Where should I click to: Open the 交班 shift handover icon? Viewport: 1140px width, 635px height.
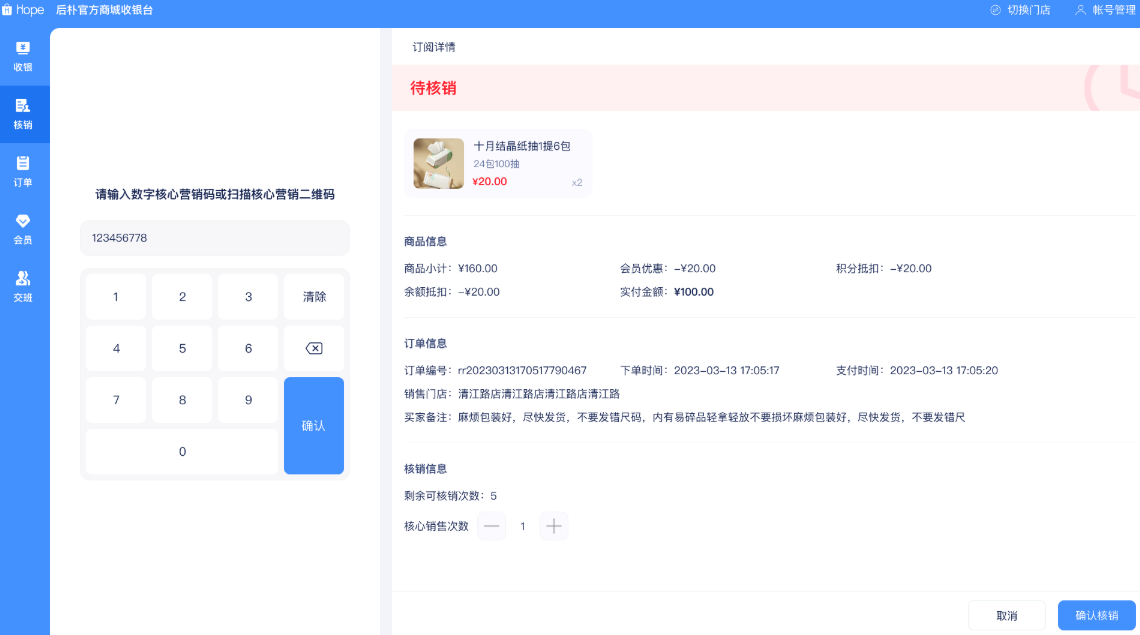pos(23,279)
